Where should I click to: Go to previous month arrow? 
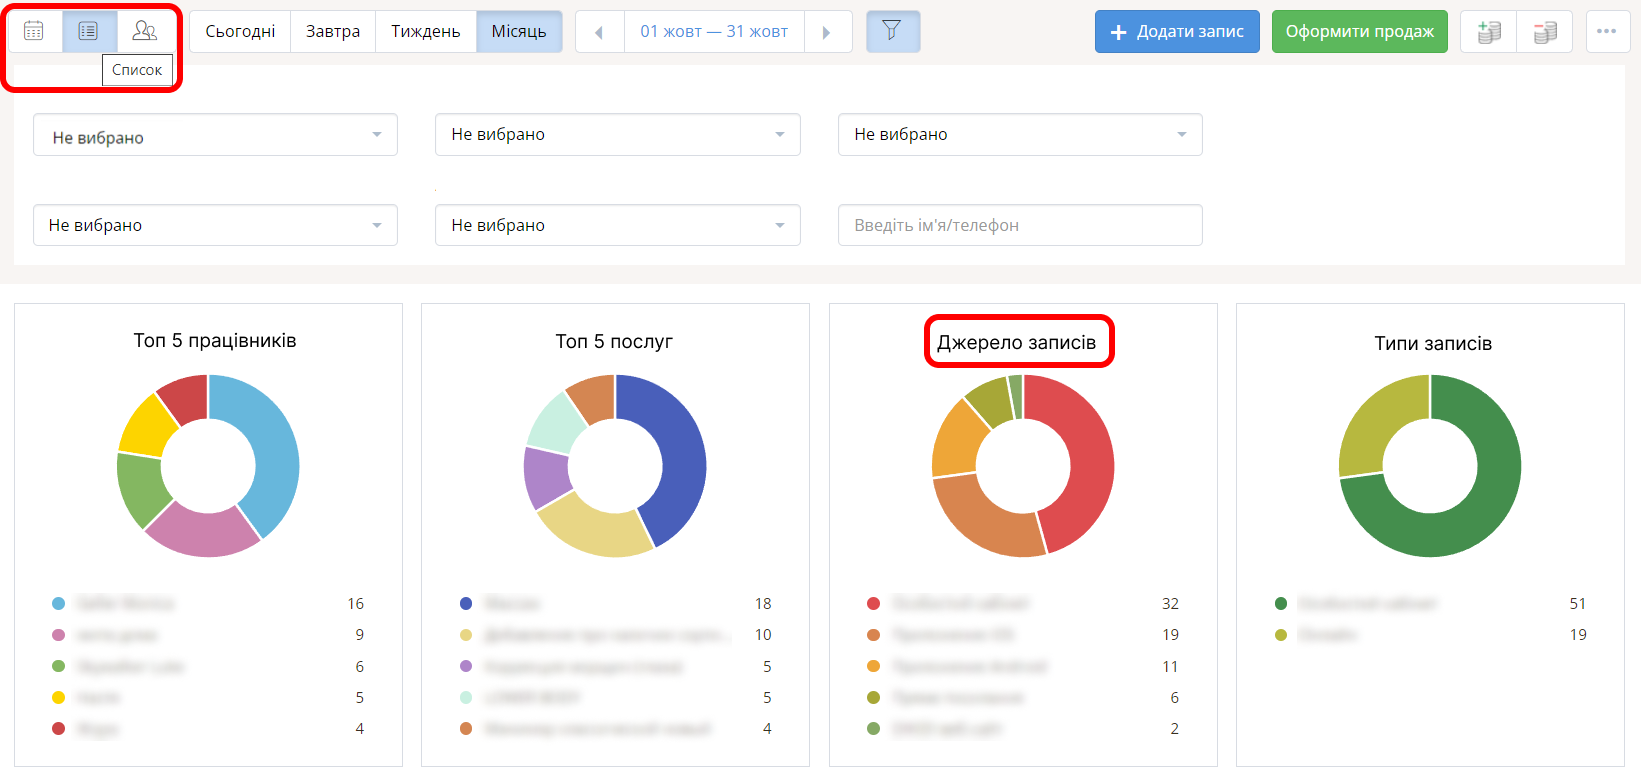(600, 32)
